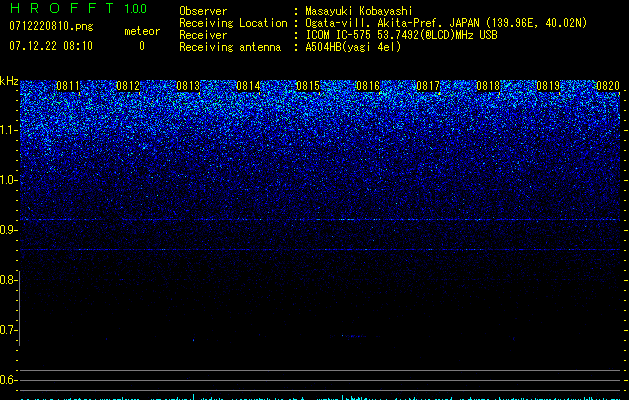Click the Observer label
The height and width of the screenshot is (400, 629).
coord(203,11)
